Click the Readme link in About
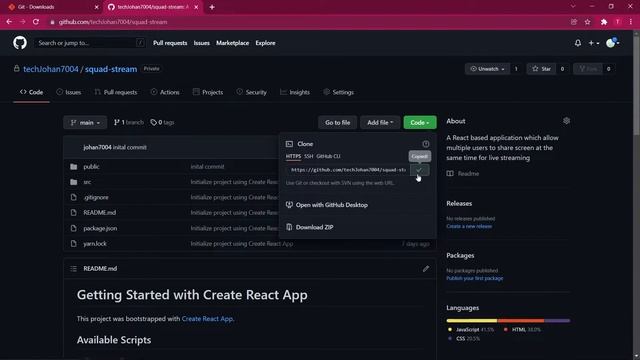Viewport: 640px width, 360px height. (x=463, y=173)
